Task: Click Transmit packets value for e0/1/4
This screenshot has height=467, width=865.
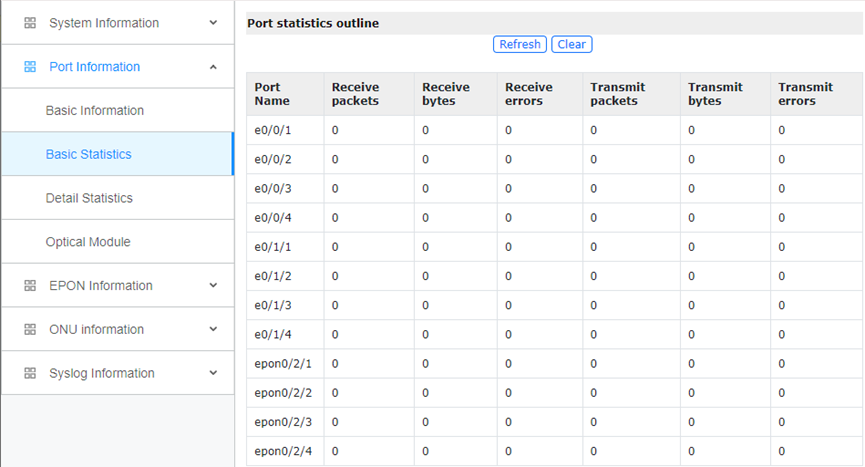Action: coord(594,335)
